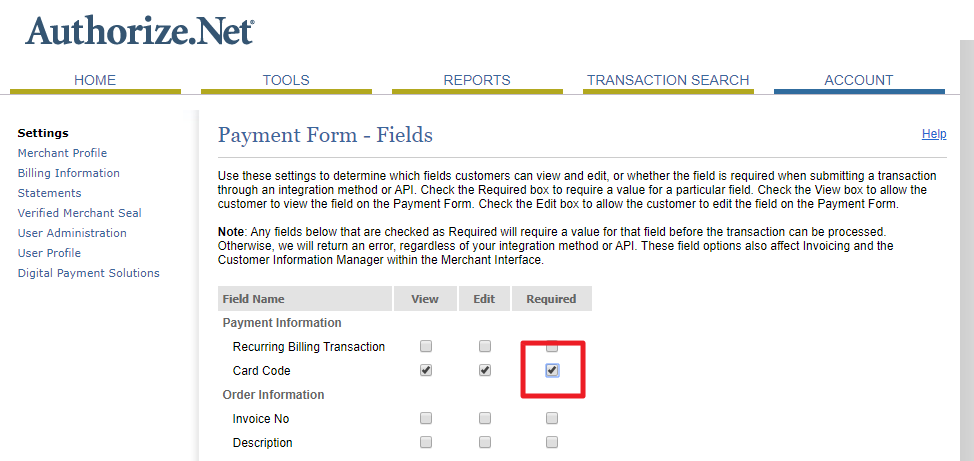The height and width of the screenshot is (461, 974).
Task: Go to TRANSACTION SEARCH tab
Action: point(668,80)
